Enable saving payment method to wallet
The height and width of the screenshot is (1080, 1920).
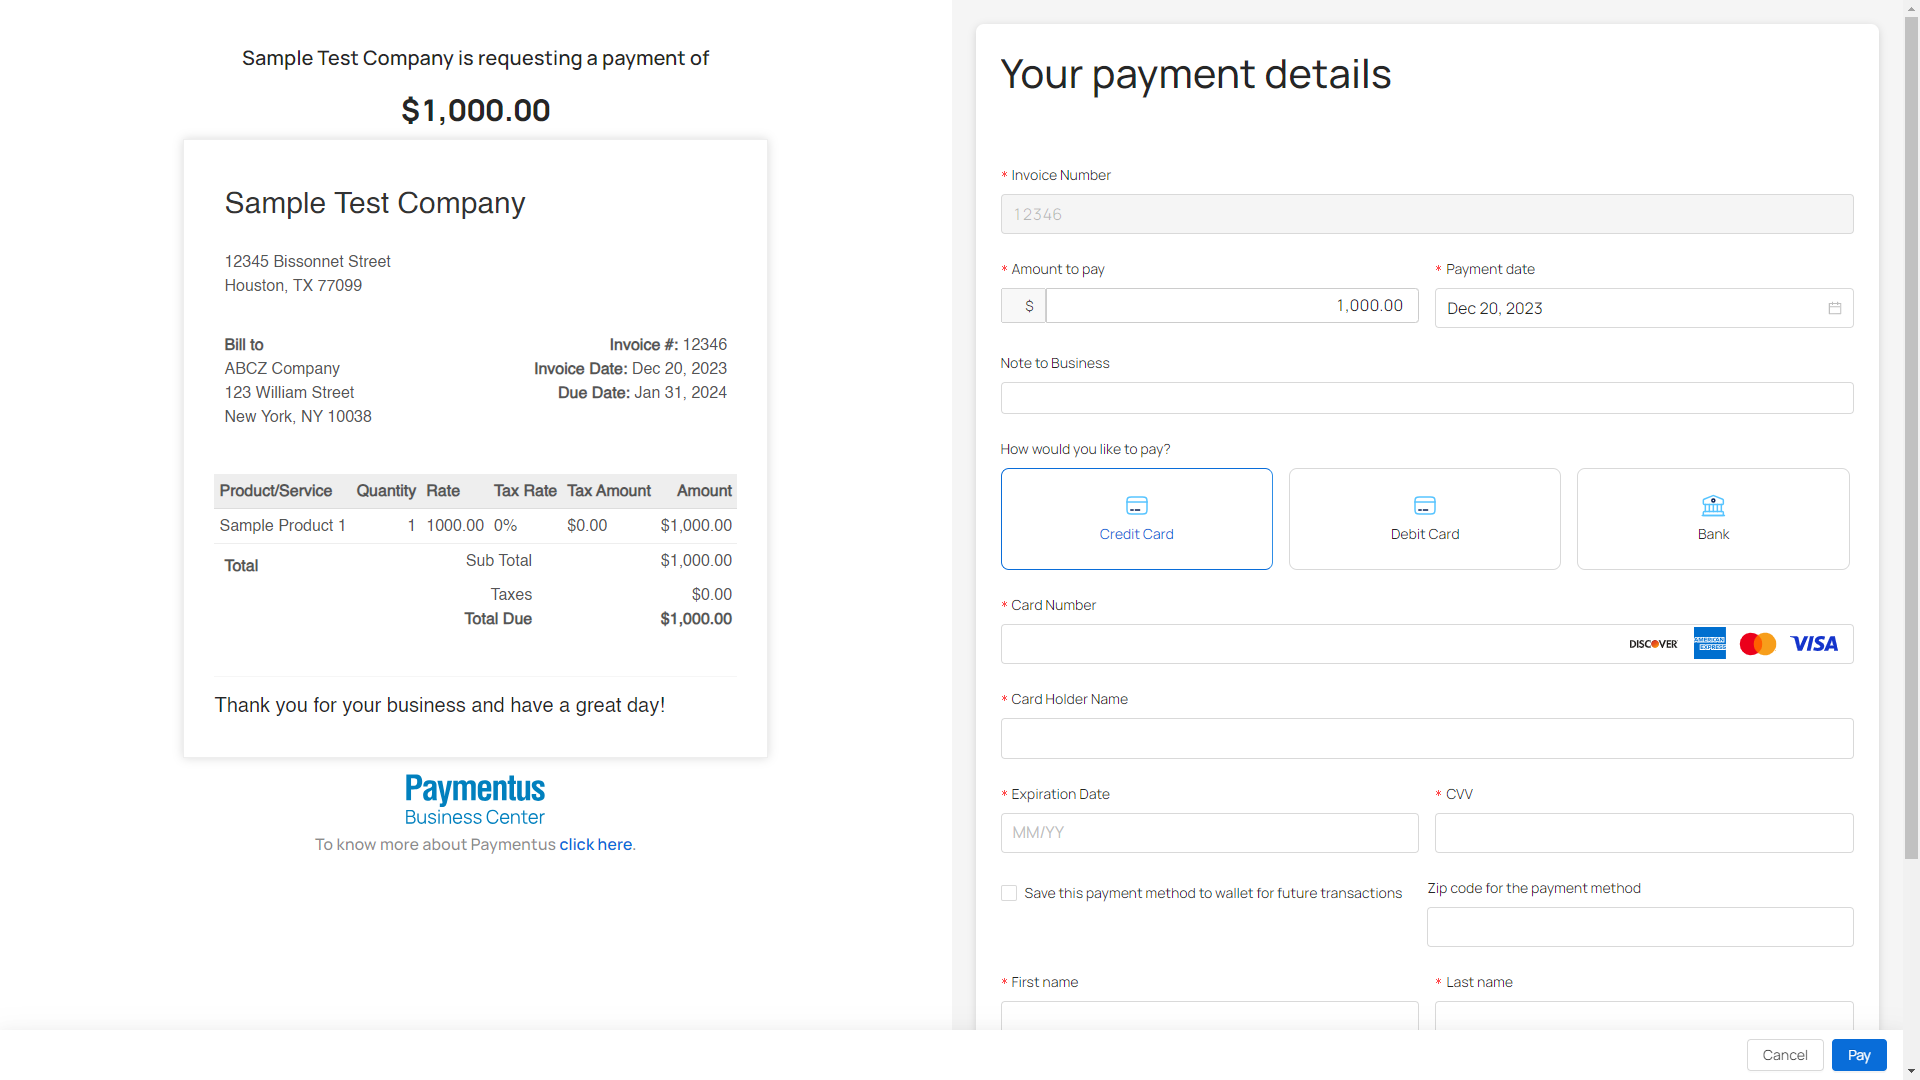(x=1009, y=893)
